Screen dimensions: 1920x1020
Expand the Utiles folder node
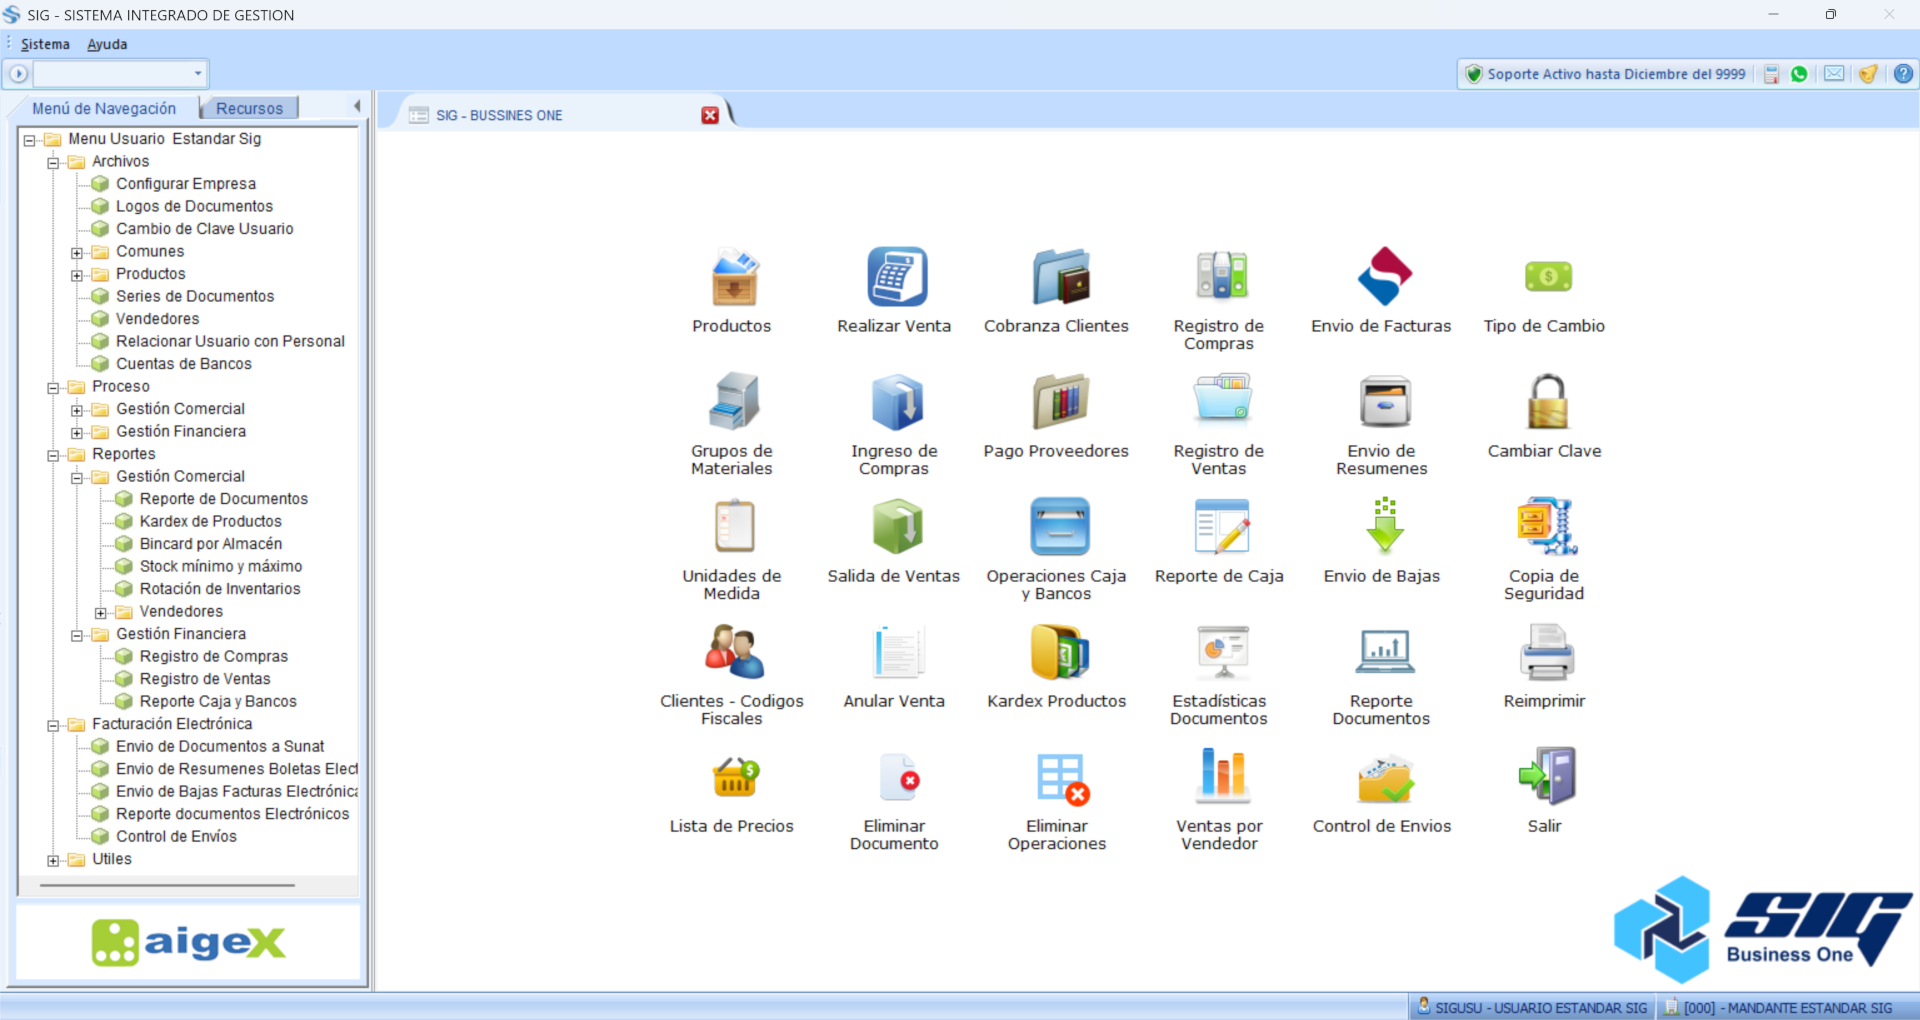tap(54, 860)
